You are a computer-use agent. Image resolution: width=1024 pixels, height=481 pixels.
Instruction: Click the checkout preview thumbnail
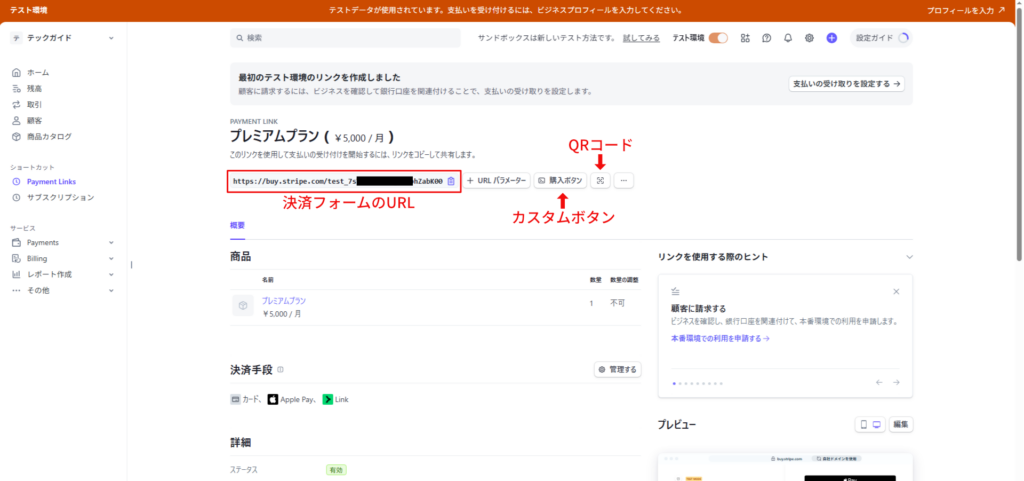point(785,467)
